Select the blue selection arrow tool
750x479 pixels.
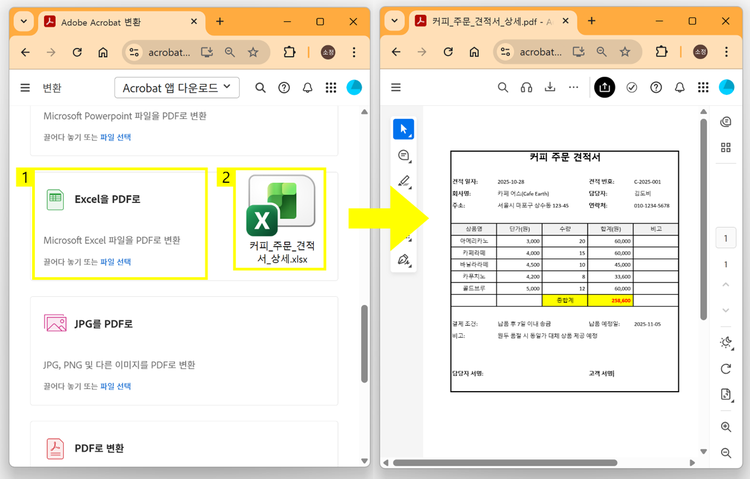click(x=404, y=129)
